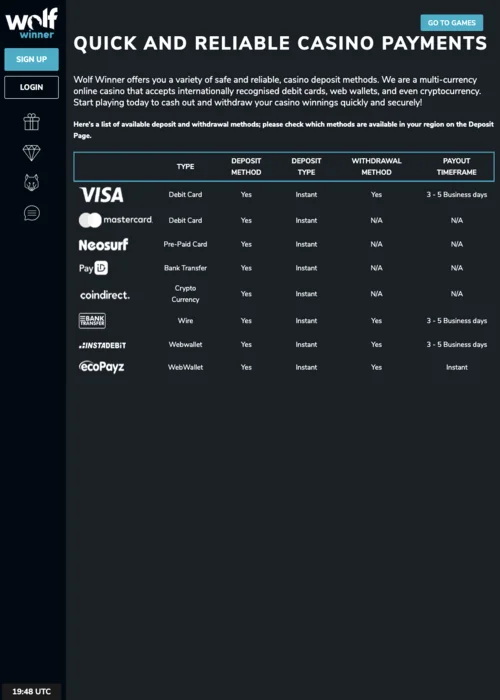This screenshot has width=500, height=700.
Task: Click the ecoPayz logo
Action: pyautogui.click(x=101, y=367)
